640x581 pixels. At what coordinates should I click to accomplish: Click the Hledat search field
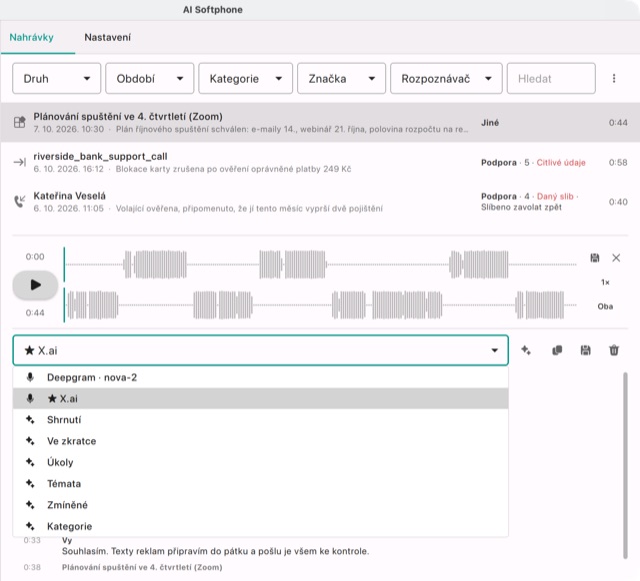(x=551, y=78)
